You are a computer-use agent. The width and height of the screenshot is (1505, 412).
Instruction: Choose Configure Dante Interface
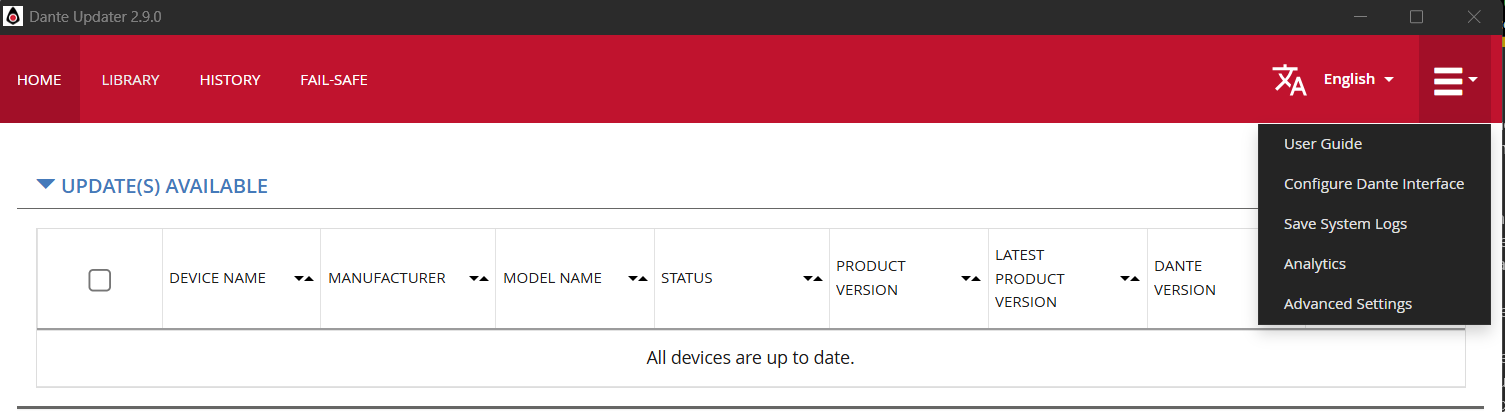click(1374, 184)
